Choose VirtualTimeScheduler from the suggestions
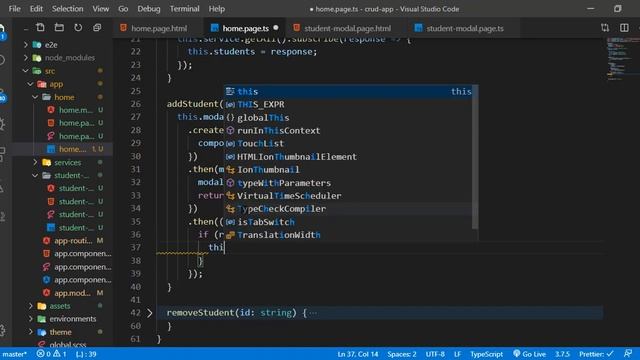640x360 pixels. 349,196
